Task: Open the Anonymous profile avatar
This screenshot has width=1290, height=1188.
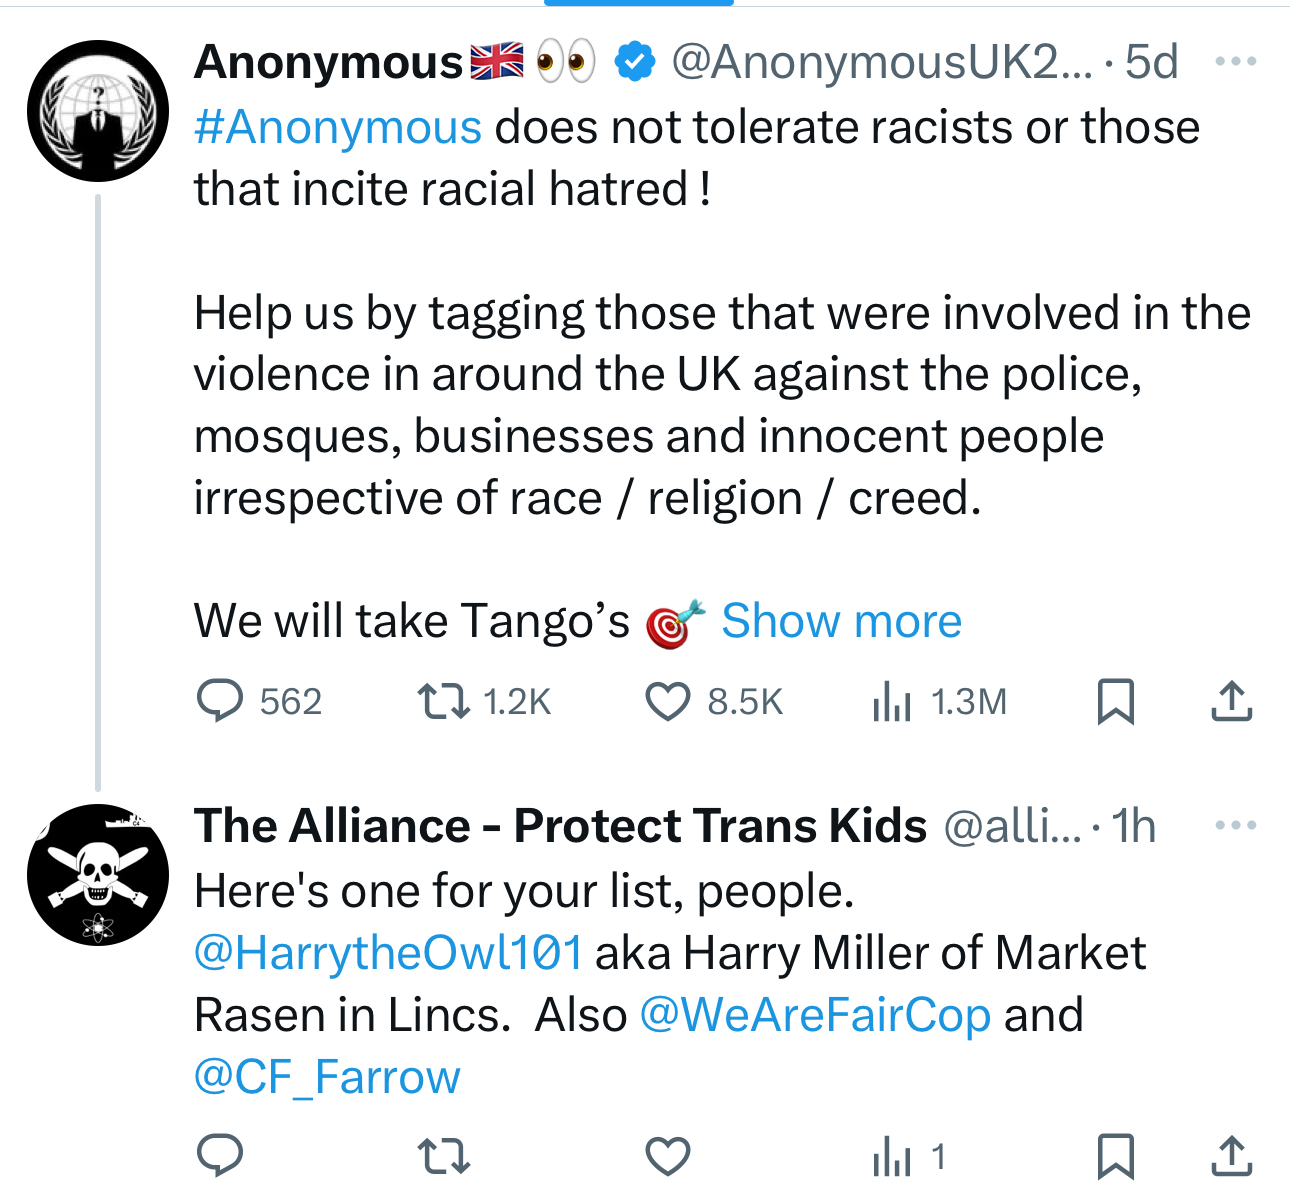Action: click(98, 111)
